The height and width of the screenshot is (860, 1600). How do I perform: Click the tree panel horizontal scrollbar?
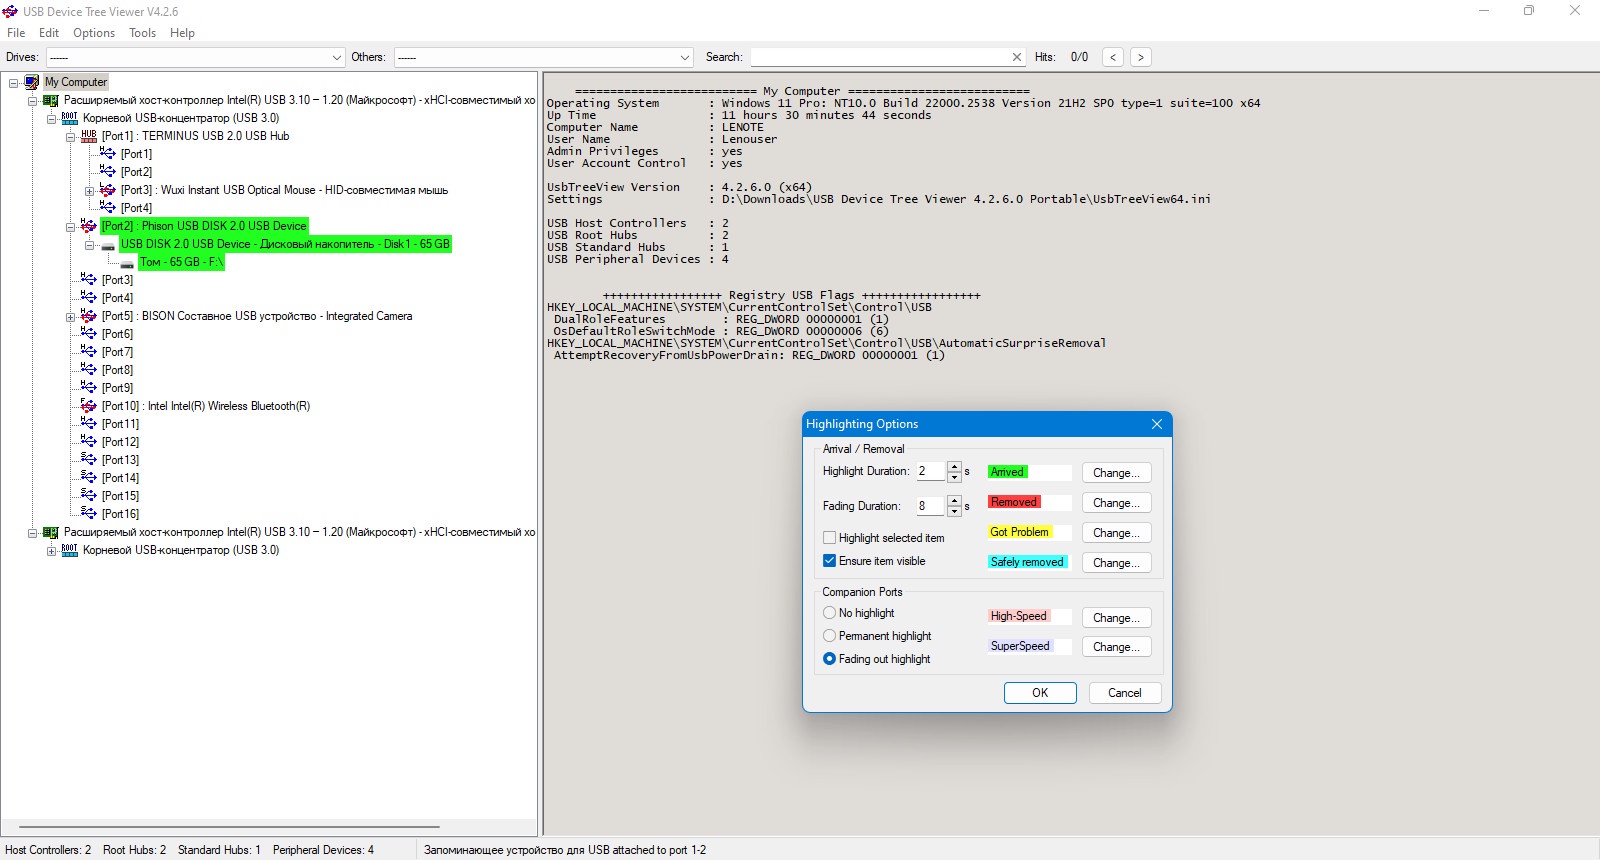click(229, 827)
